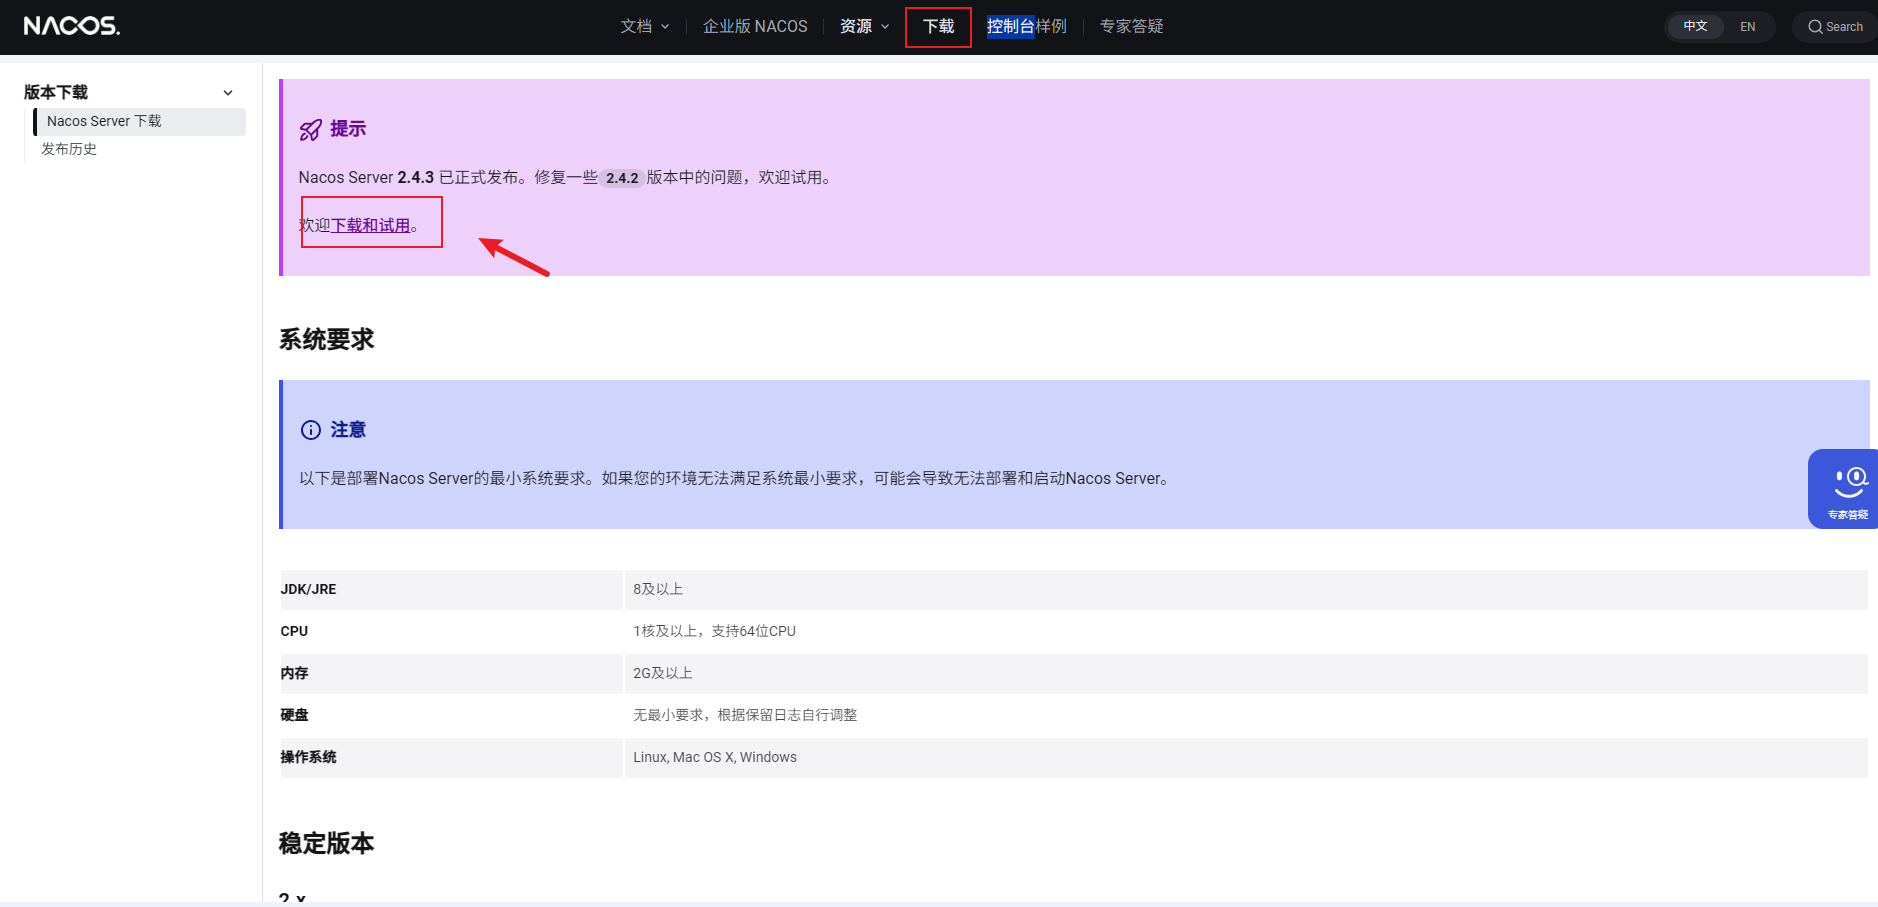Click the CPU row label
Screen dimensions: 1878x907
pos(294,632)
